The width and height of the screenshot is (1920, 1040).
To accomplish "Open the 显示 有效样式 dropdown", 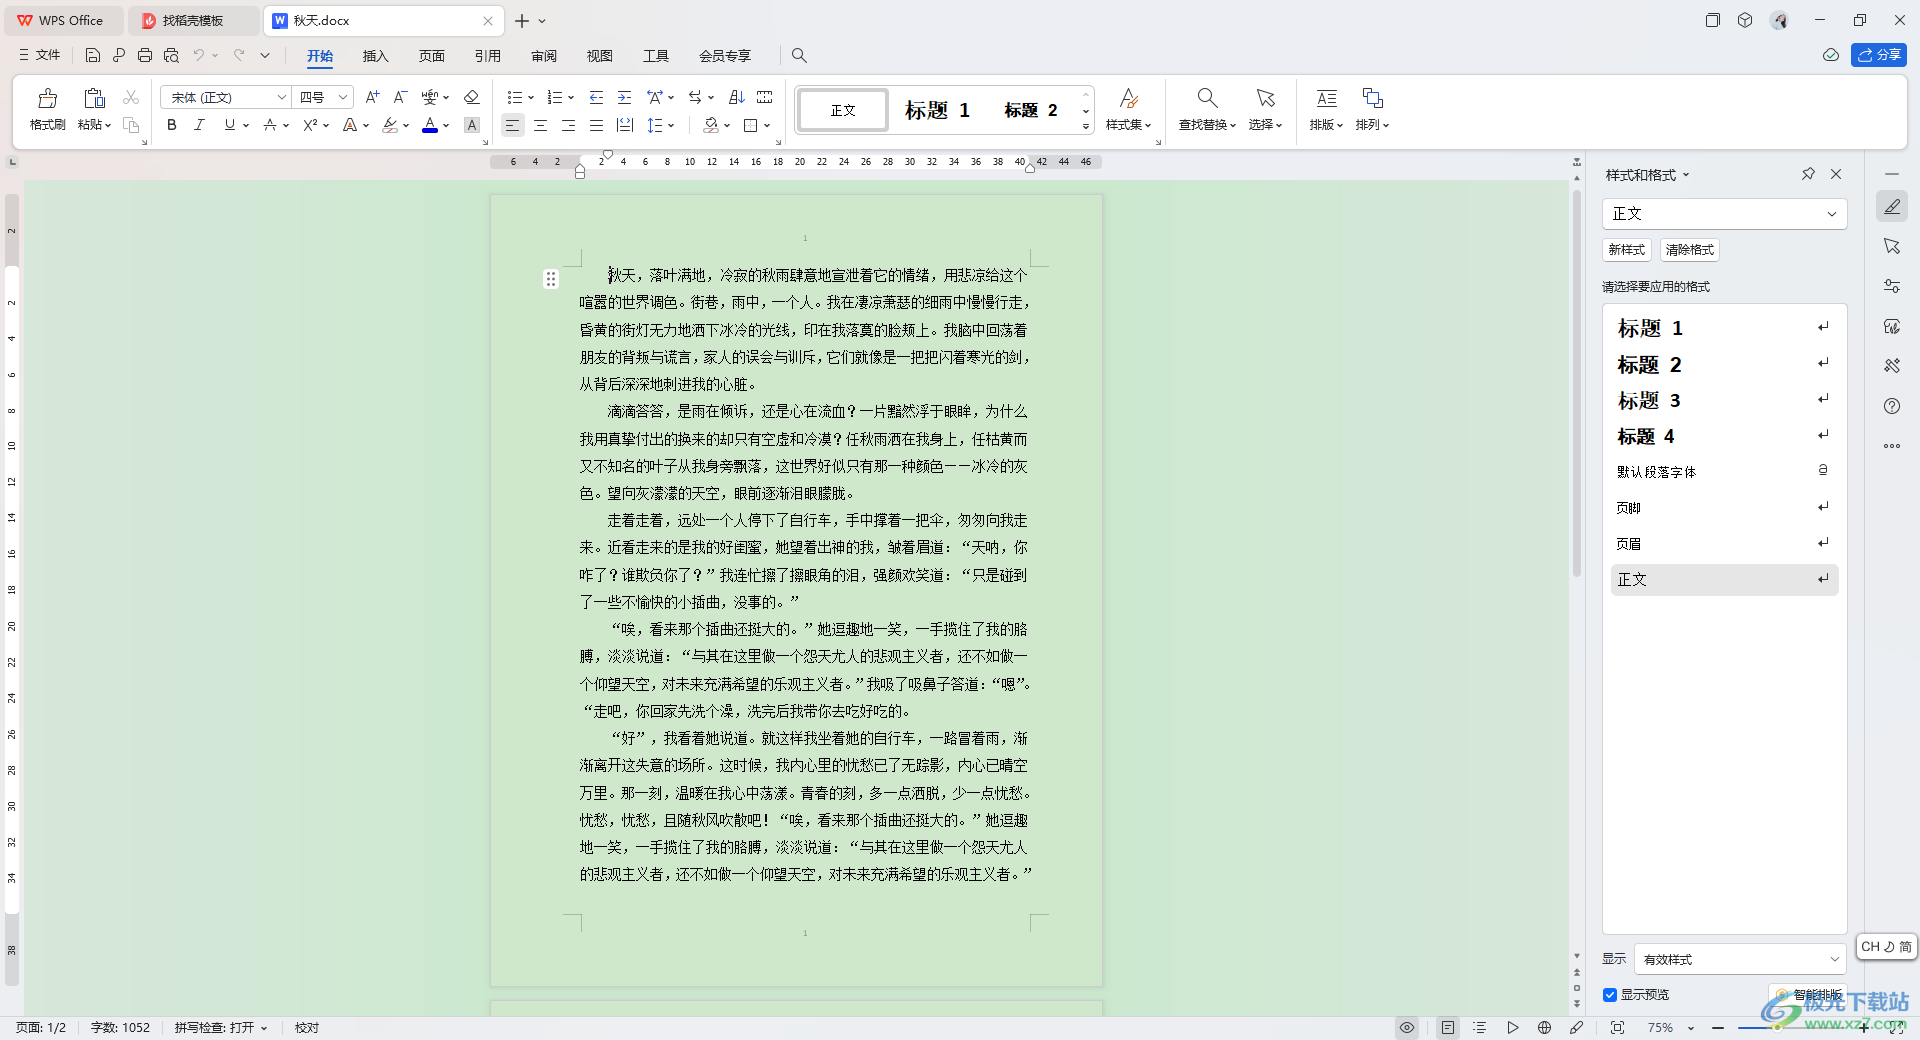I will [1740, 959].
